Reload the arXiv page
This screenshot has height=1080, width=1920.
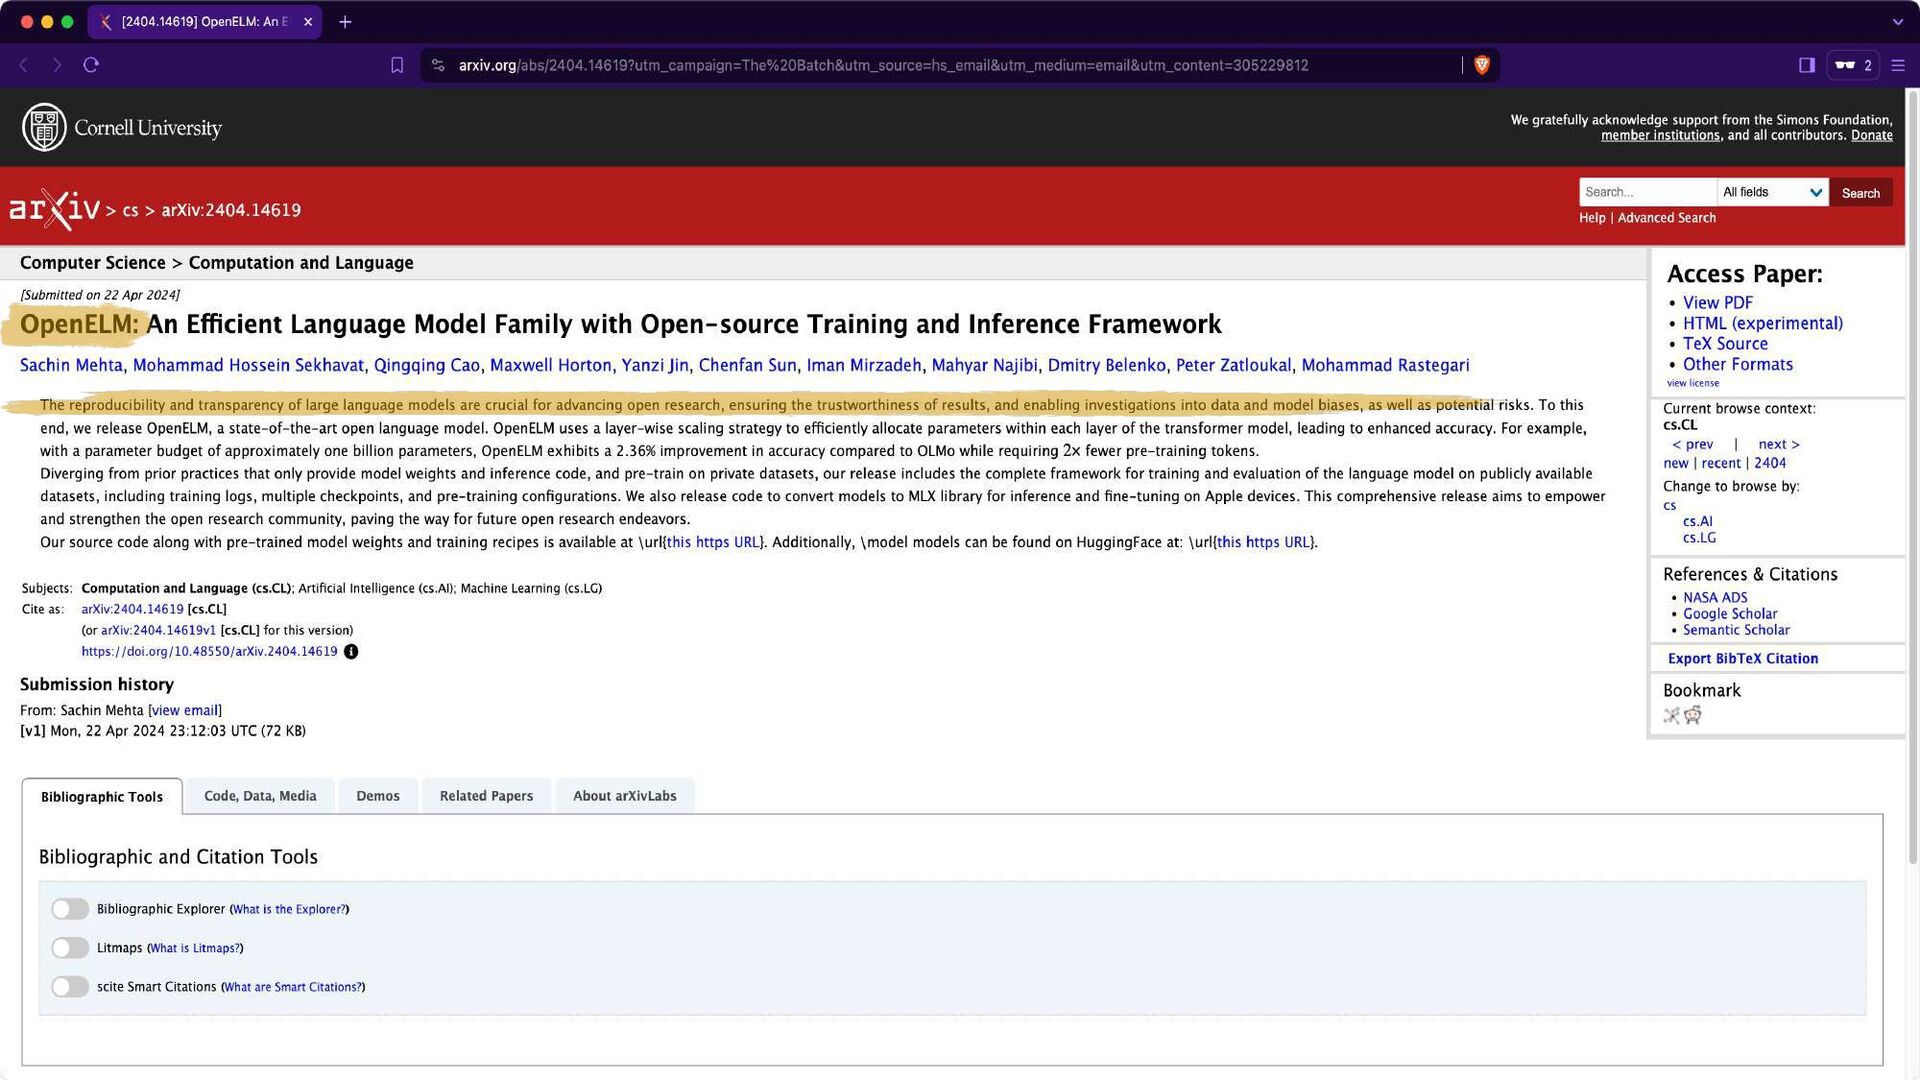pyautogui.click(x=91, y=65)
